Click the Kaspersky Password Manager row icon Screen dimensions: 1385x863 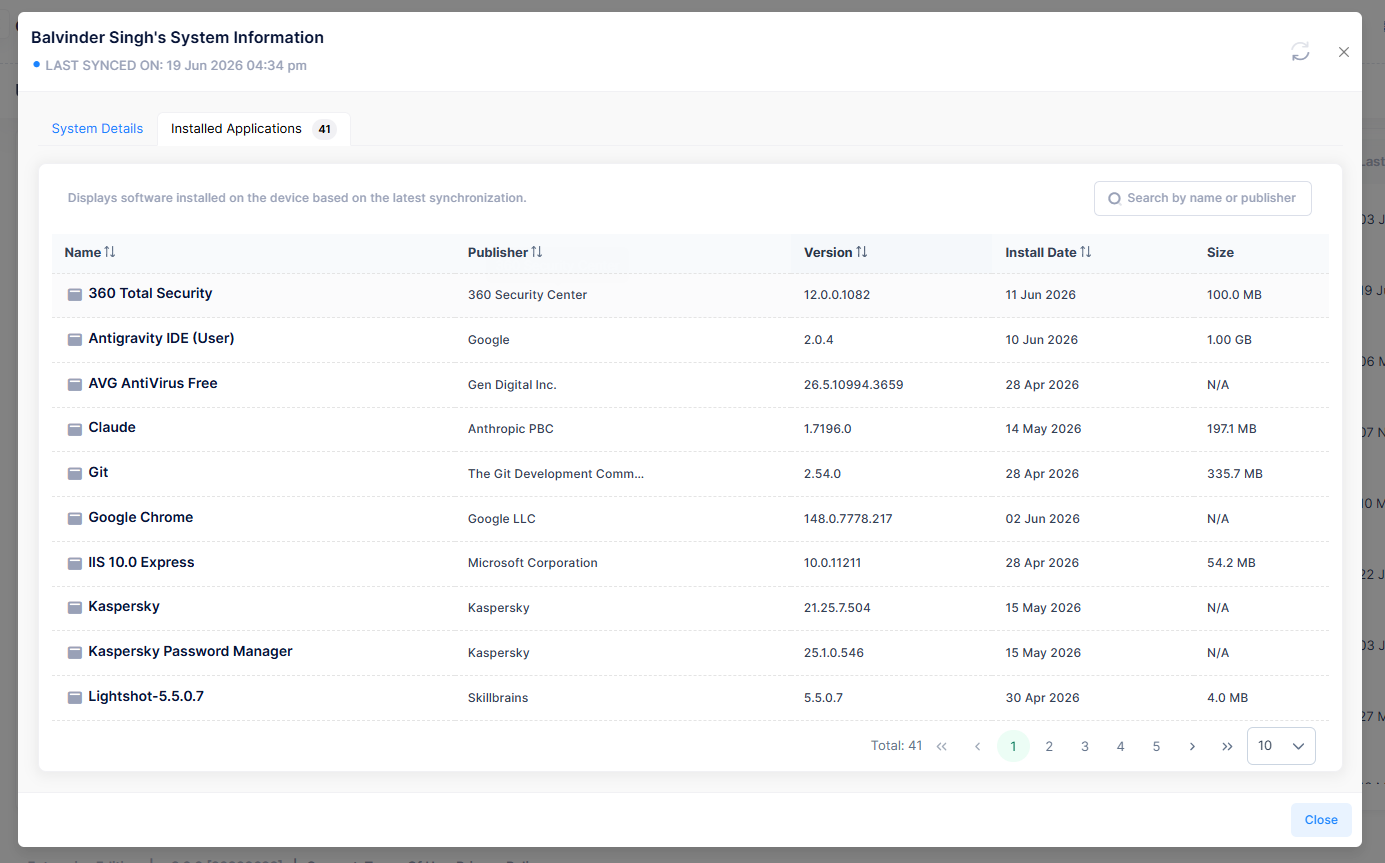click(75, 653)
